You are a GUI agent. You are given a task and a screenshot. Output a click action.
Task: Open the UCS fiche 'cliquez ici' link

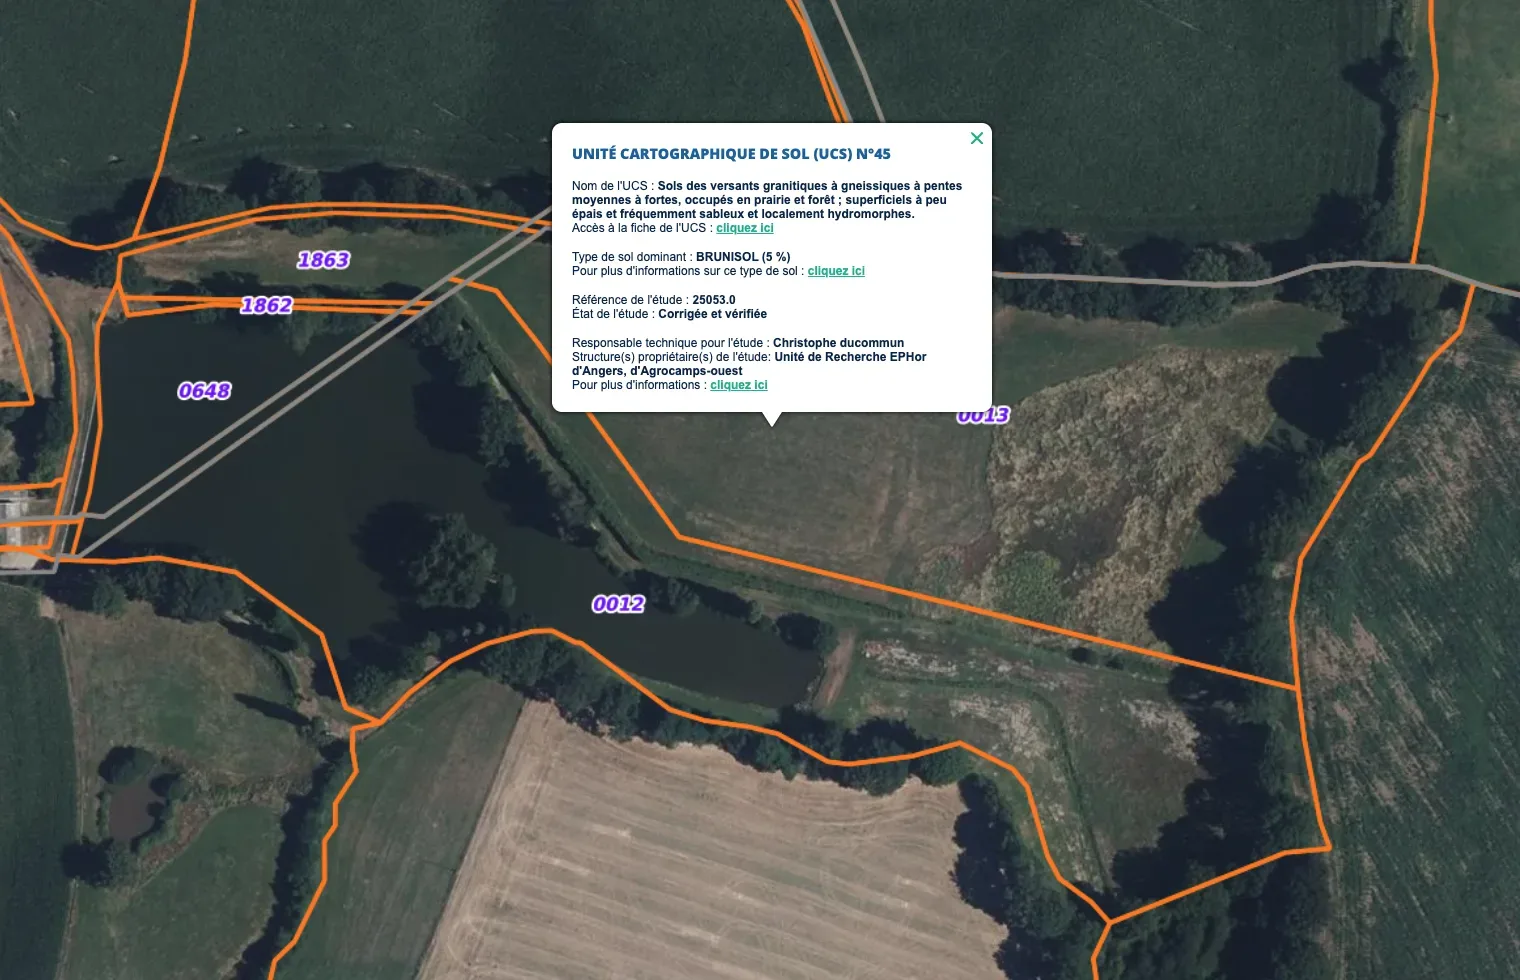click(745, 228)
